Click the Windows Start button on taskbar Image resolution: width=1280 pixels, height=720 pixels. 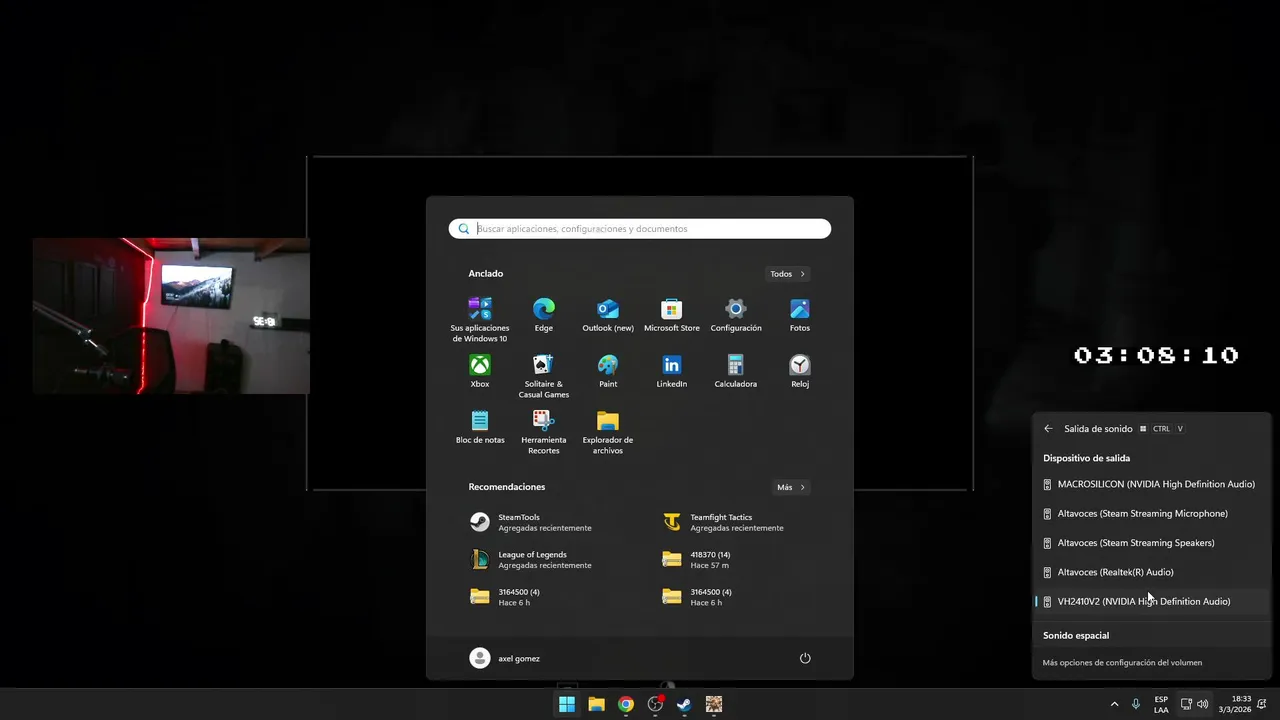point(567,704)
